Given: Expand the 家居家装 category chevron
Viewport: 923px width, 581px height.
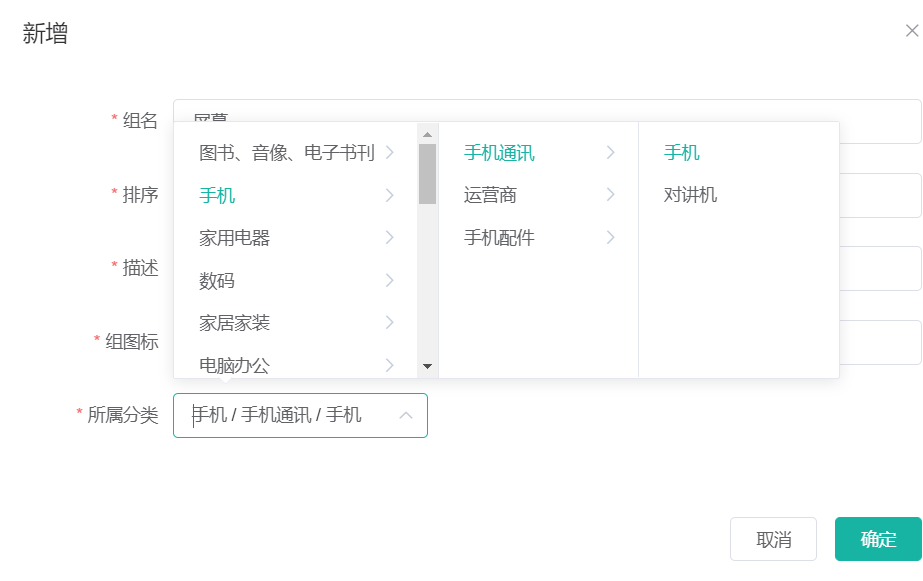Looking at the screenshot, I should pyautogui.click(x=389, y=323).
